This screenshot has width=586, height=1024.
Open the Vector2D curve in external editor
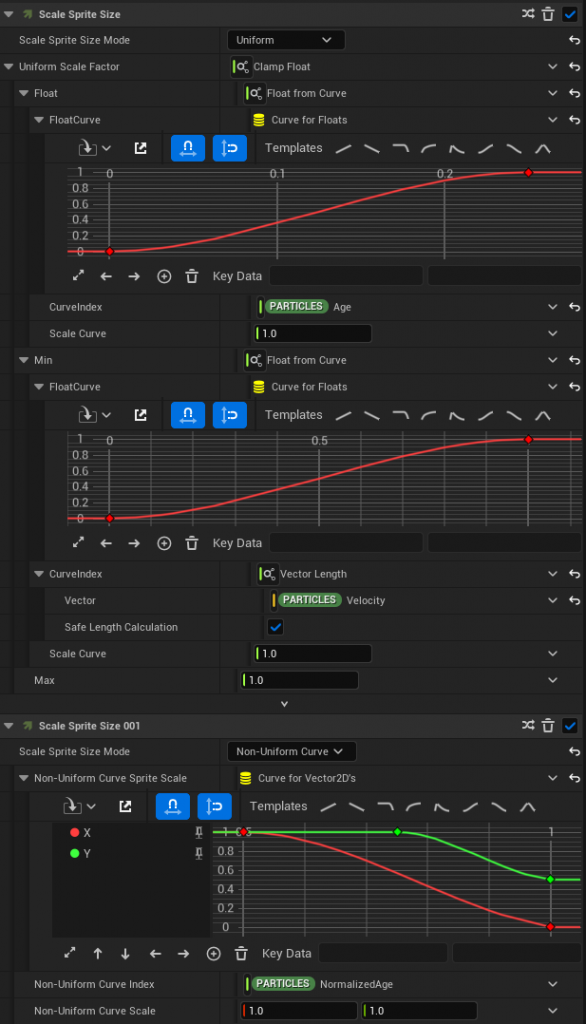(125, 807)
